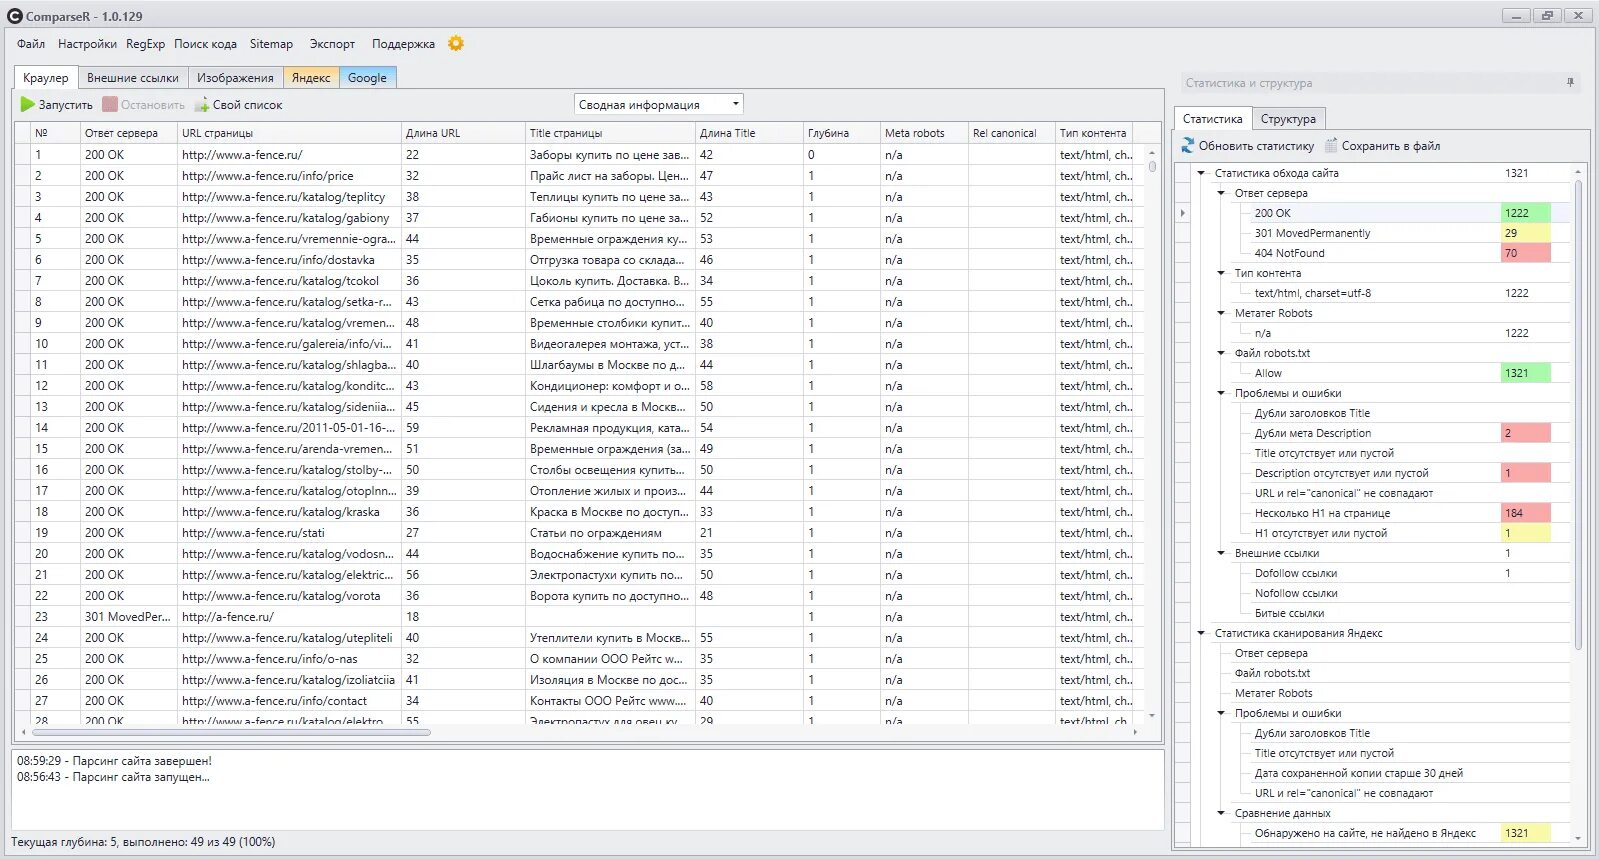The width and height of the screenshot is (1599, 859).
Task: Click status bar Текущая глубина text
Action: pyautogui.click(x=143, y=842)
